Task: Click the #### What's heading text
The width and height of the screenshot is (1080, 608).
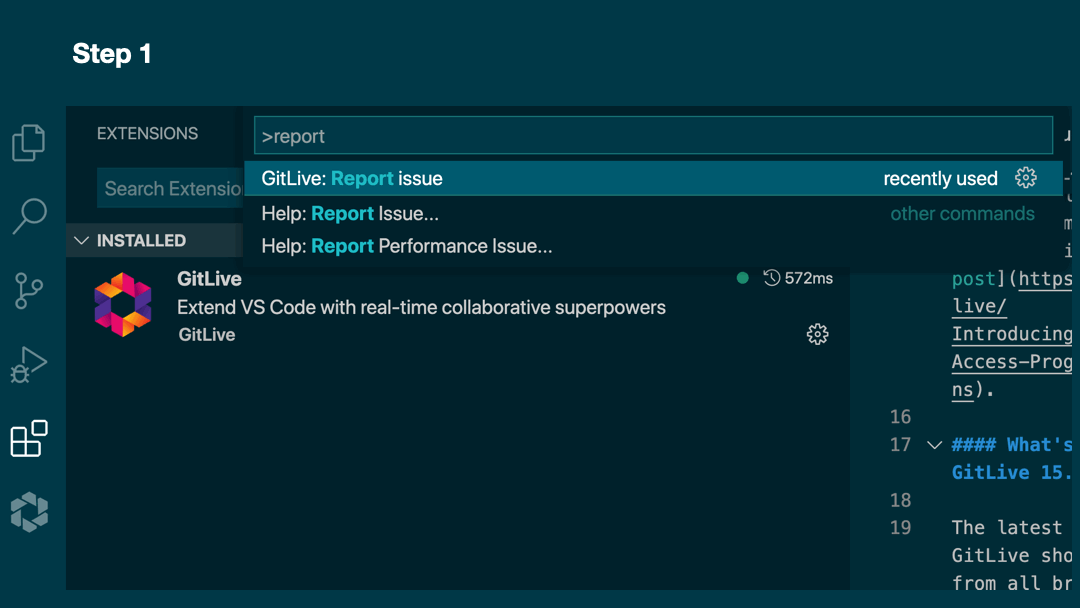Action: pos(1012,445)
